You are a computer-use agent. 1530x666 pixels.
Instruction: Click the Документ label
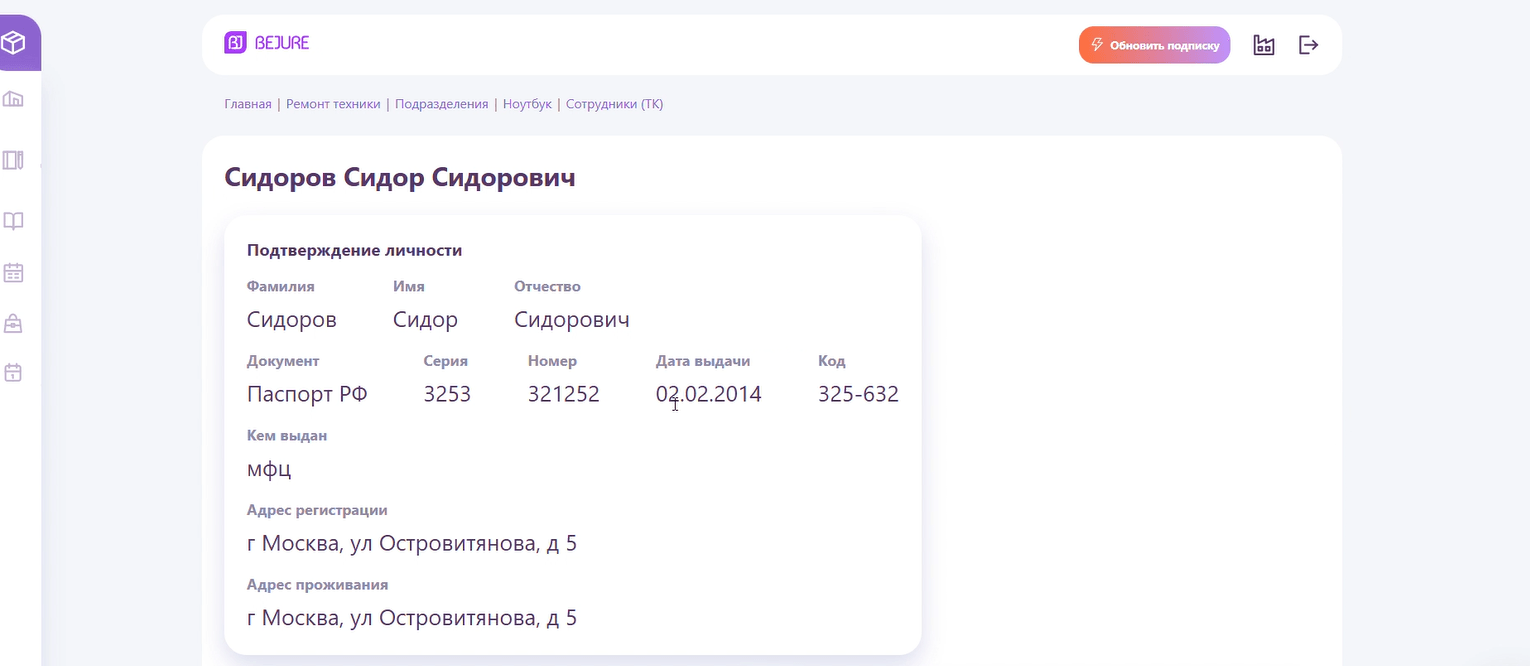(283, 361)
